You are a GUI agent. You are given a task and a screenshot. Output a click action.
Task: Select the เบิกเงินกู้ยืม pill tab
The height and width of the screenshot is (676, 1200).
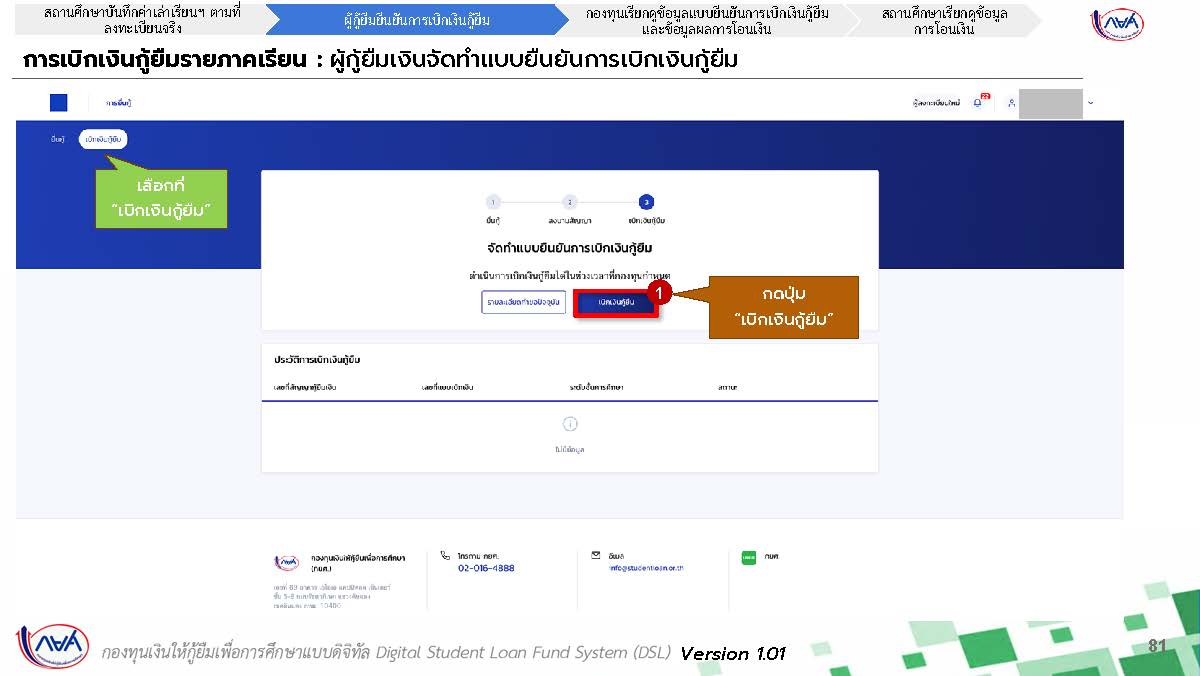(104, 140)
